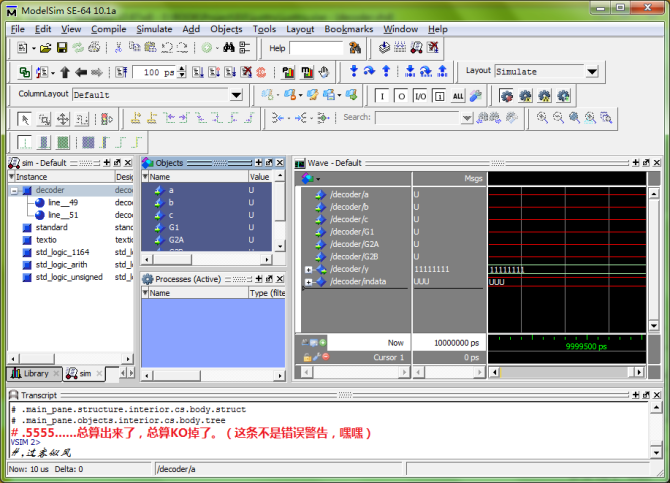This screenshot has width=670, height=483.
Task: Click the Value column header in Objects
Action: pyautogui.click(x=259, y=177)
